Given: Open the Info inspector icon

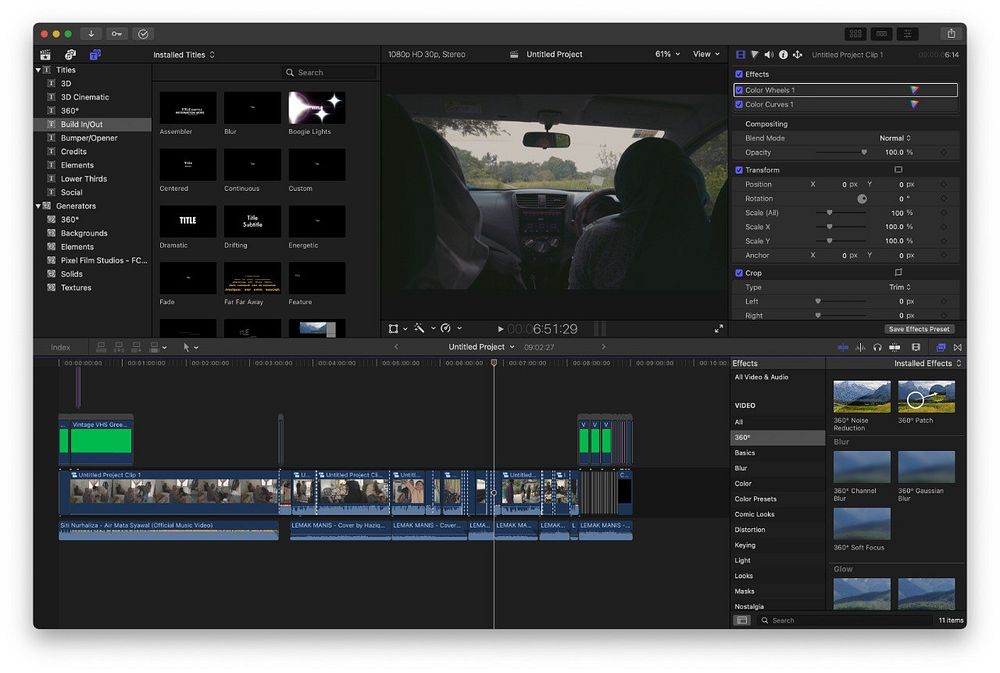Looking at the screenshot, I should click(783, 55).
